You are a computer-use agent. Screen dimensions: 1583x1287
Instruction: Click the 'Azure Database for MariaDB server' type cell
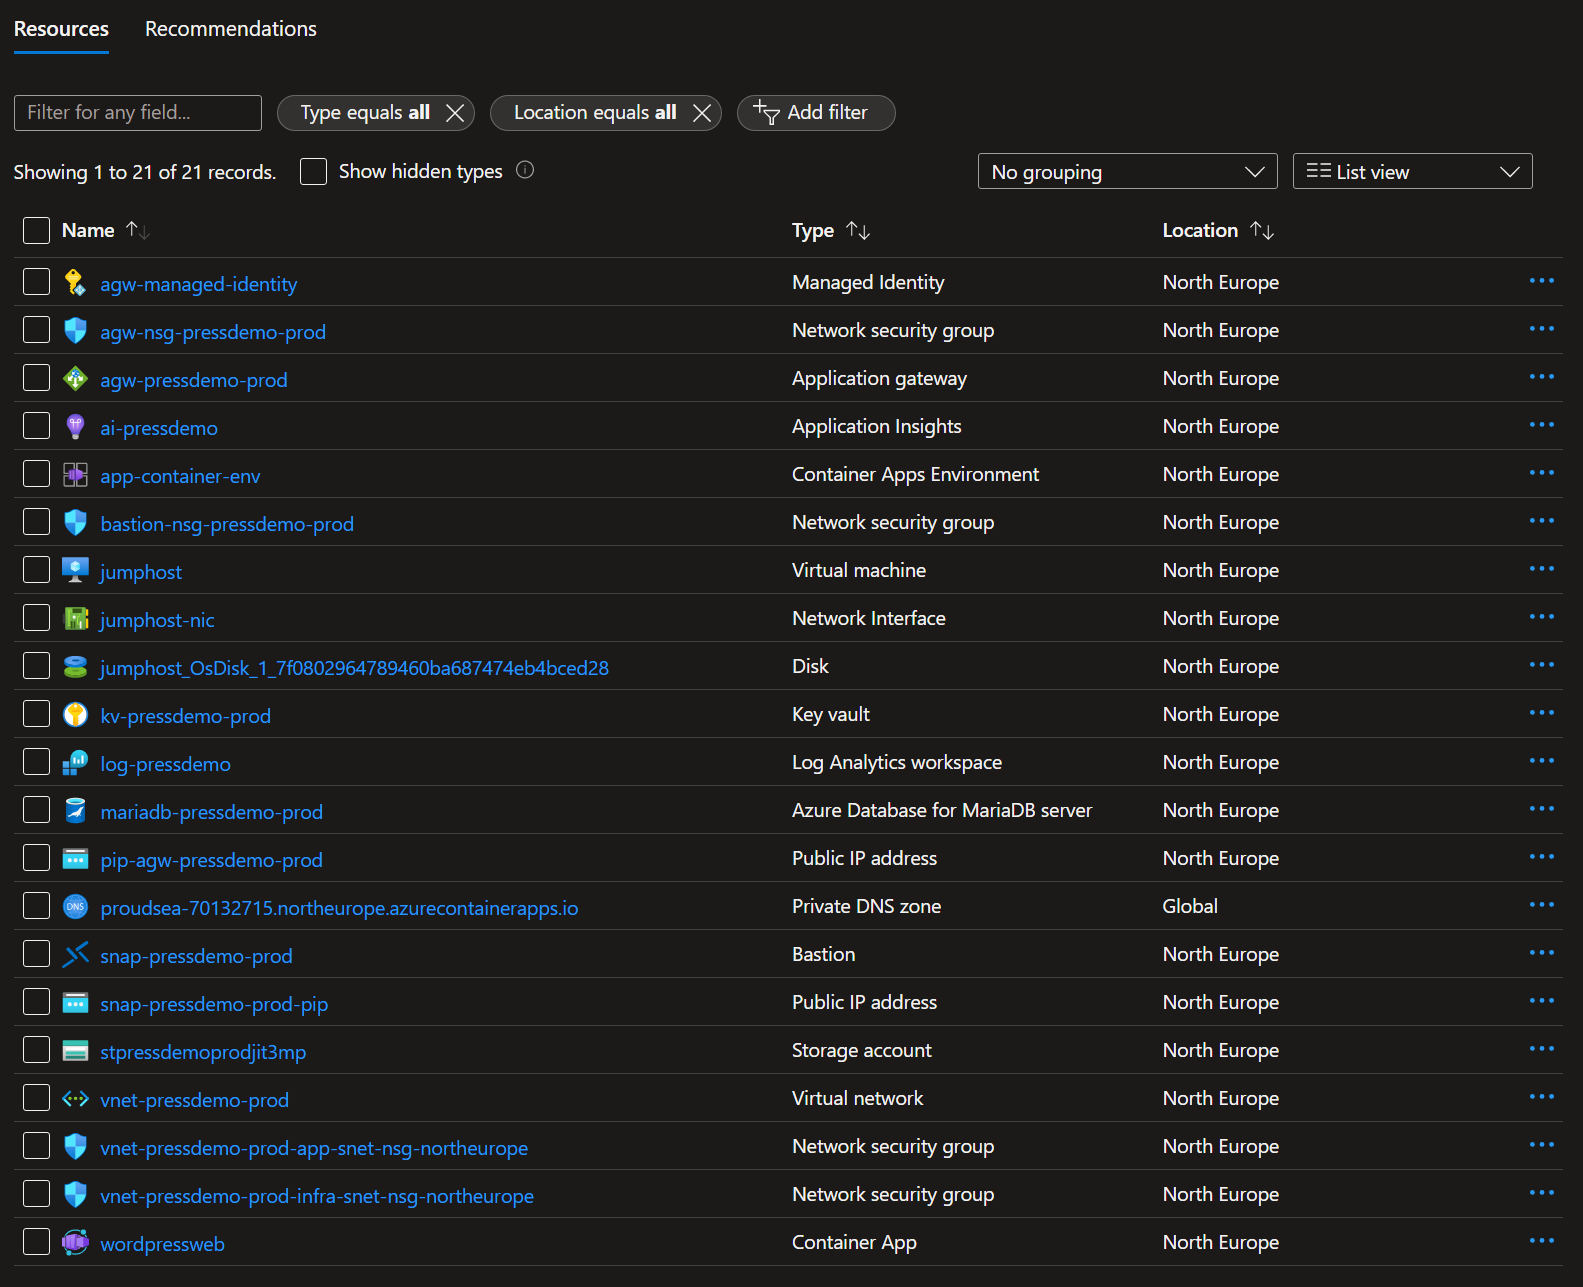(942, 810)
